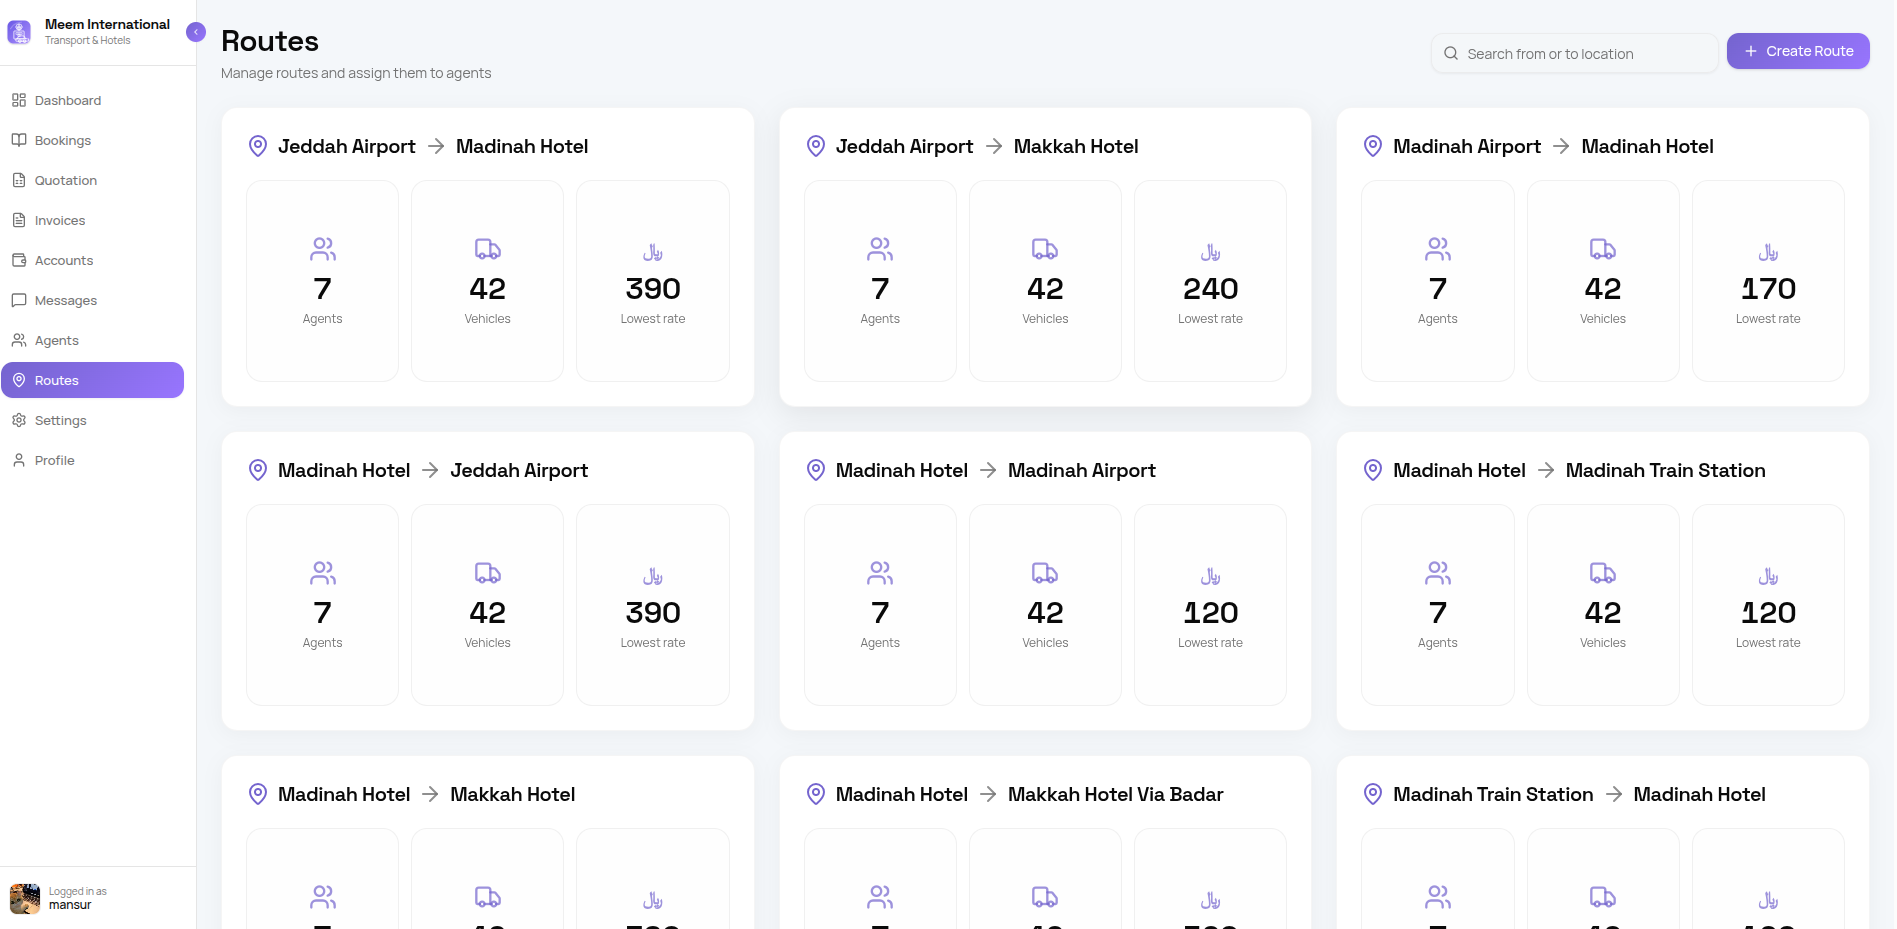The height and width of the screenshot is (929, 1897).
Task: Click the 170 lowest rate value
Action: click(x=1768, y=288)
